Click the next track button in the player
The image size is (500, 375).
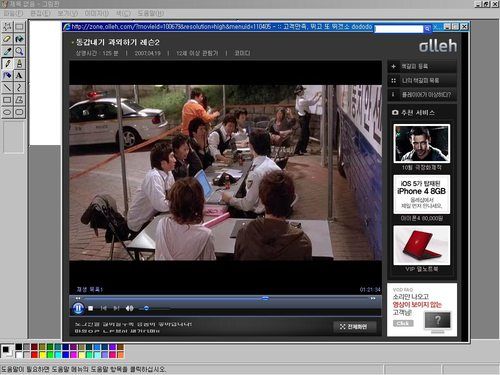[x=116, y=308]
